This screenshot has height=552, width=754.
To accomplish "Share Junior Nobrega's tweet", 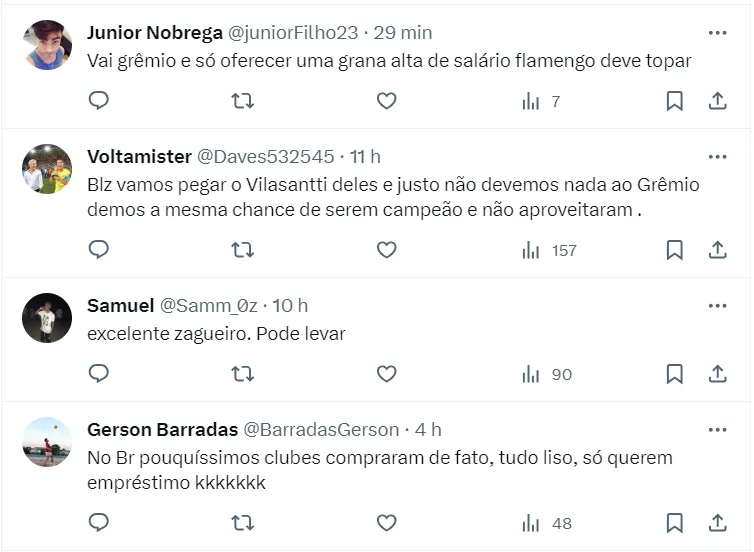I will (x=717, y=101).
